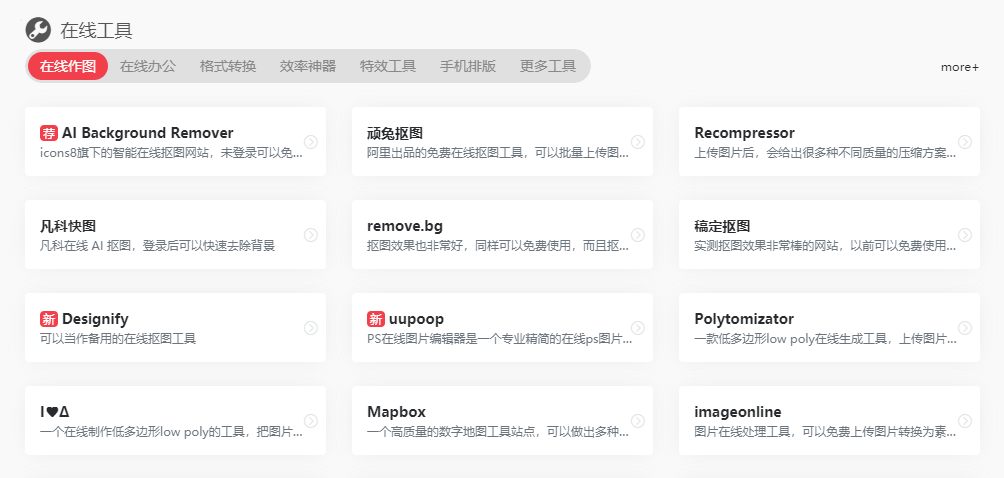Click the 在线工具 section heading
This screenshot has width=1004, height=478.
pos(97,30)
